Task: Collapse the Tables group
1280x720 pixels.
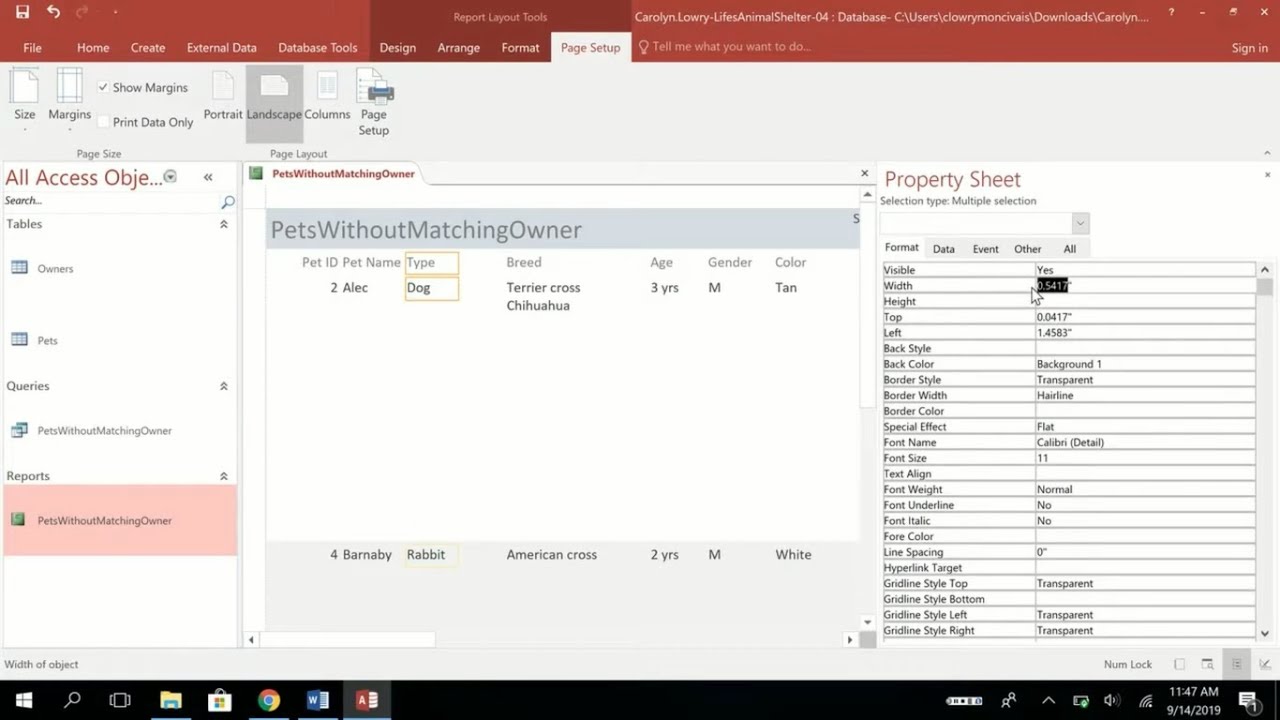Action: coord(224,224)
